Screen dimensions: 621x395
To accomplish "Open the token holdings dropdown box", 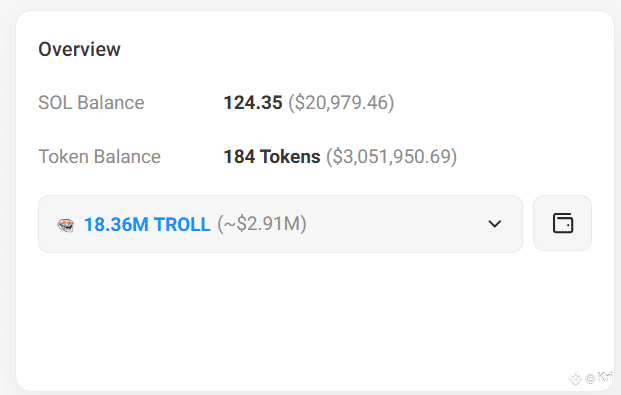I will 280,224.
